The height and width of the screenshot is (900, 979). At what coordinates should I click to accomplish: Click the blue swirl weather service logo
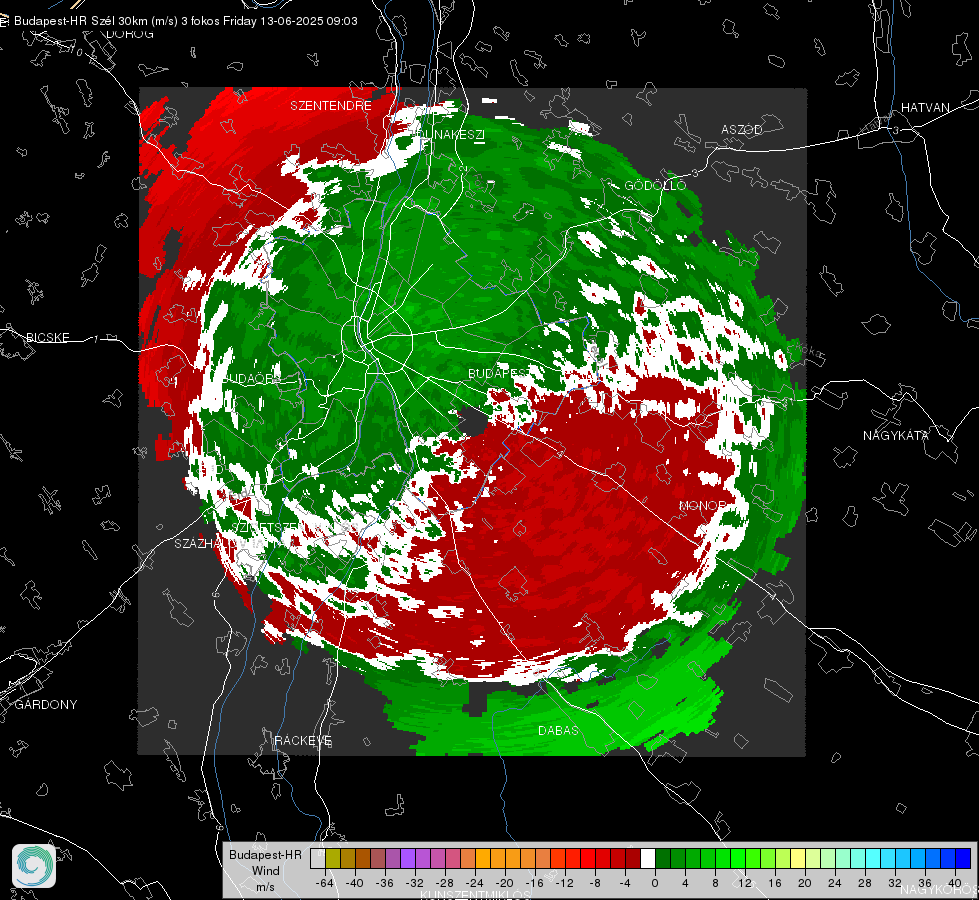(34, 866)
